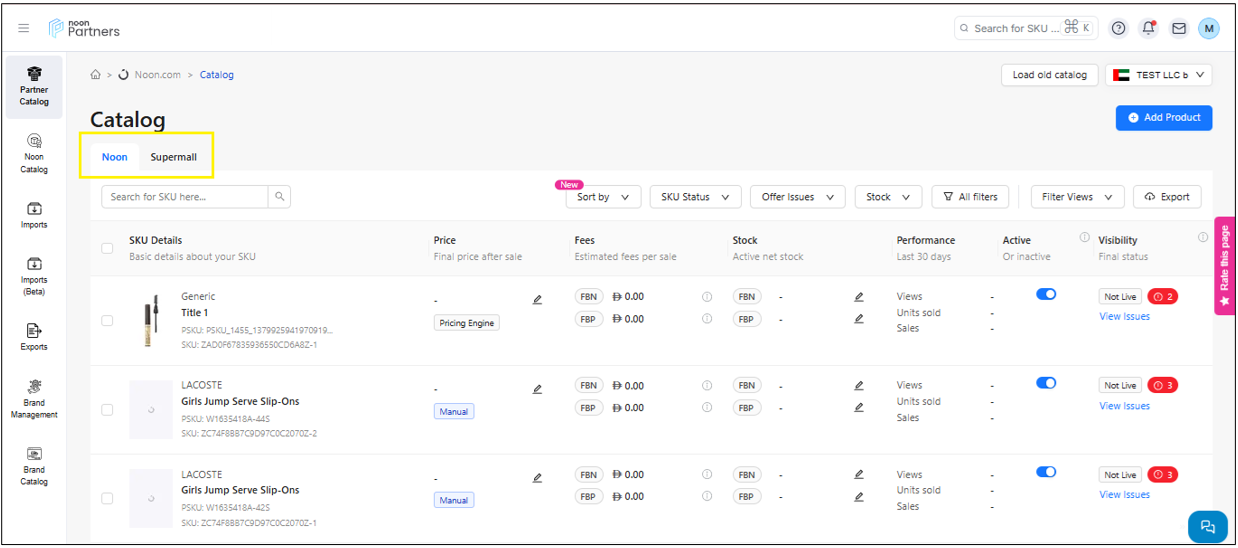Check the Generic Title 1 row checkbox
1238x548 pixels.
point(107,320)
